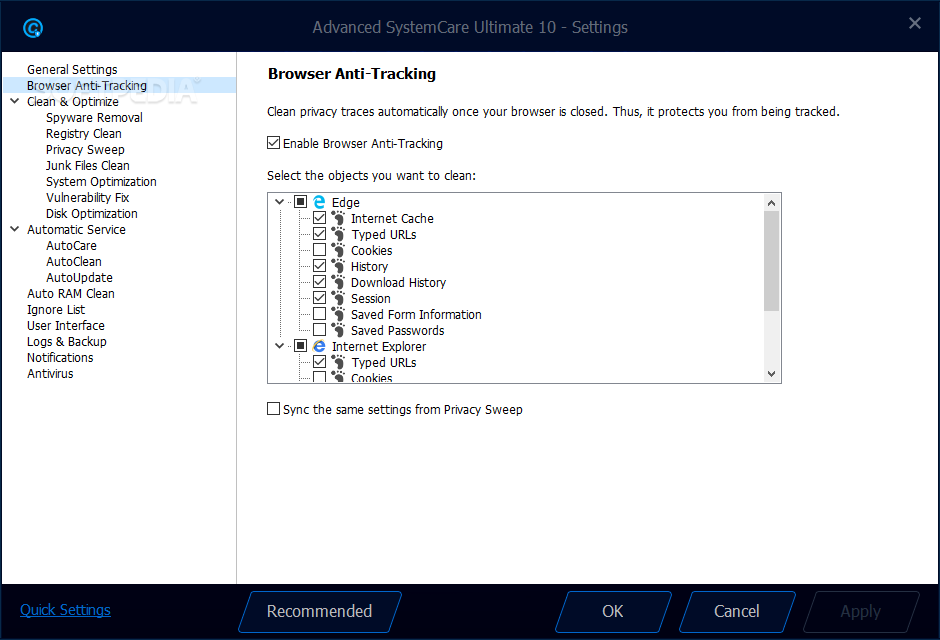Viewport: 940px width, 640px height.
Task: Select AutoCare in sidebar
Action: coord(71,245)
